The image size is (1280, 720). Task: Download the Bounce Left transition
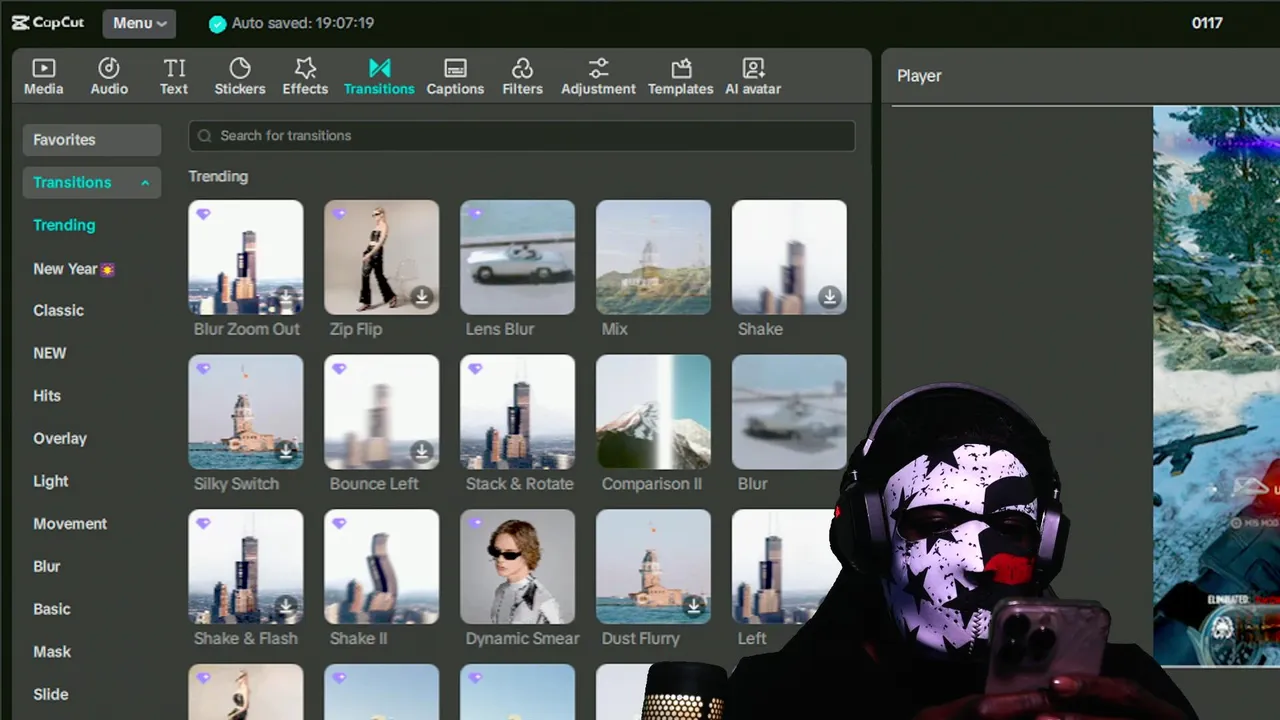point(422,452)
